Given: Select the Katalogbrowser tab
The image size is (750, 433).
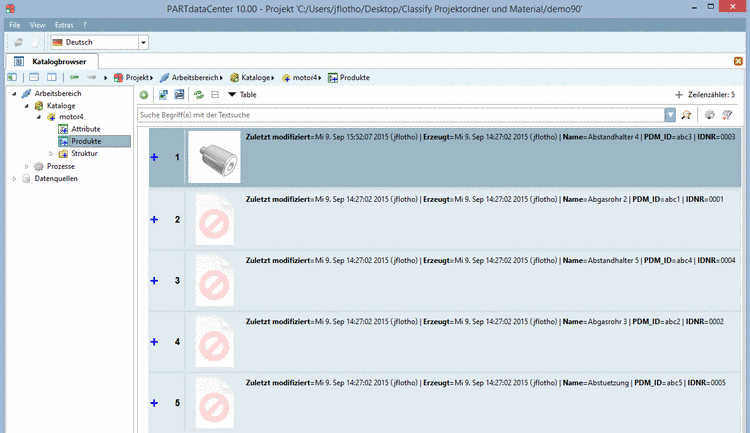Looking at the screenshot, I should click(52, 61).
